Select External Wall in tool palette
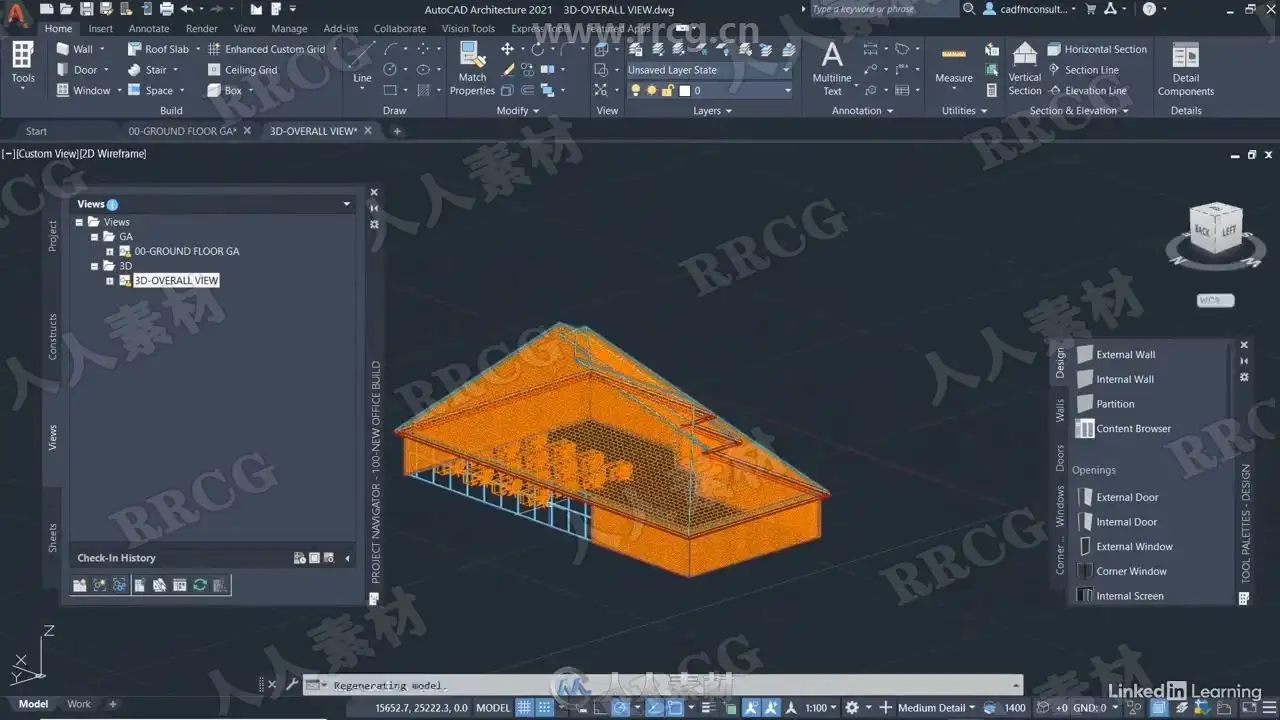The width and height of the screenshot is (1280, 720). pos(1115,354)
